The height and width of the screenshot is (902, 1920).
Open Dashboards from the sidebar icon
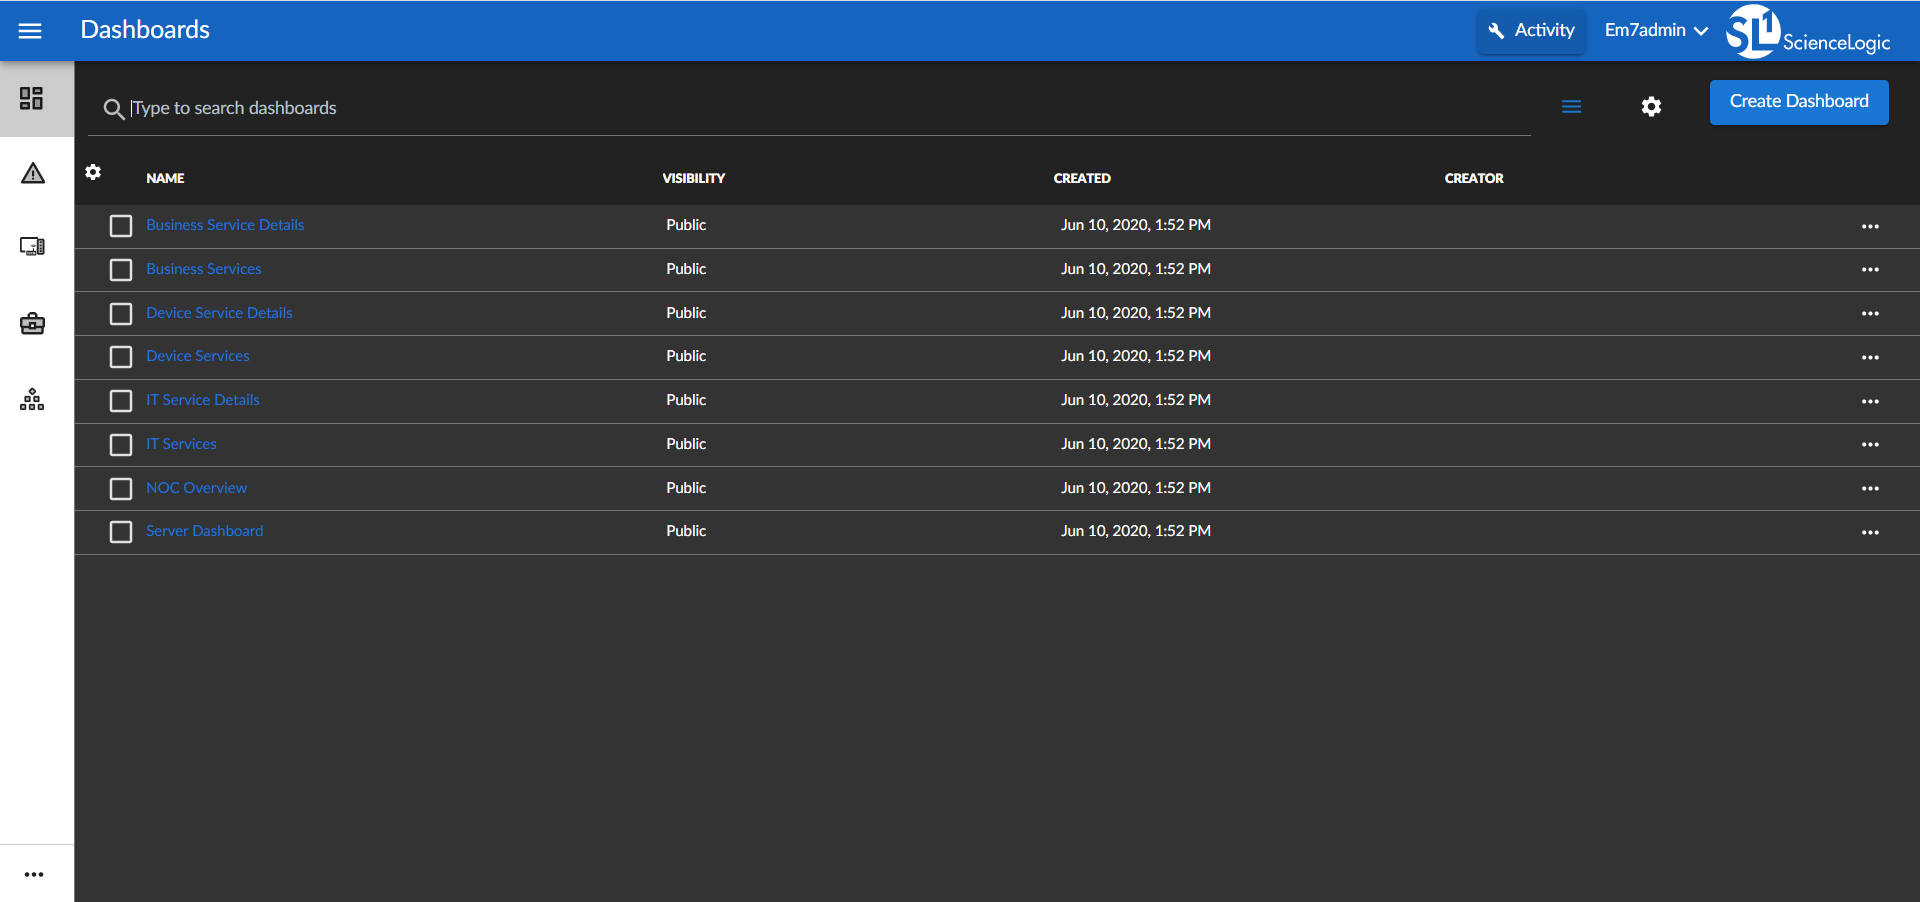32,98
